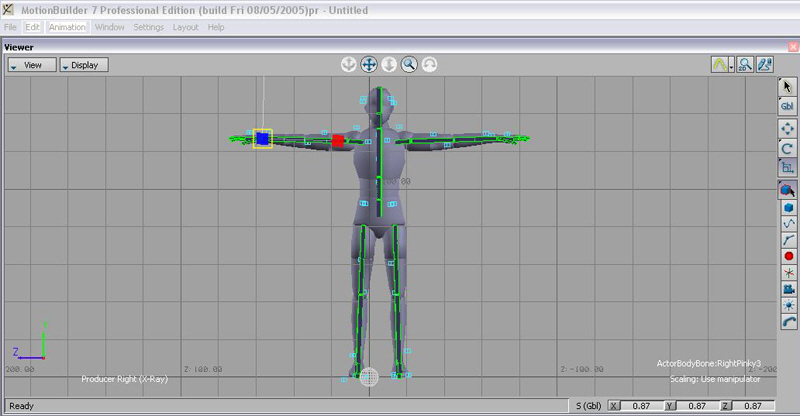Click the viewer zoom magnifier icon
800x416 pixels.
409,64
